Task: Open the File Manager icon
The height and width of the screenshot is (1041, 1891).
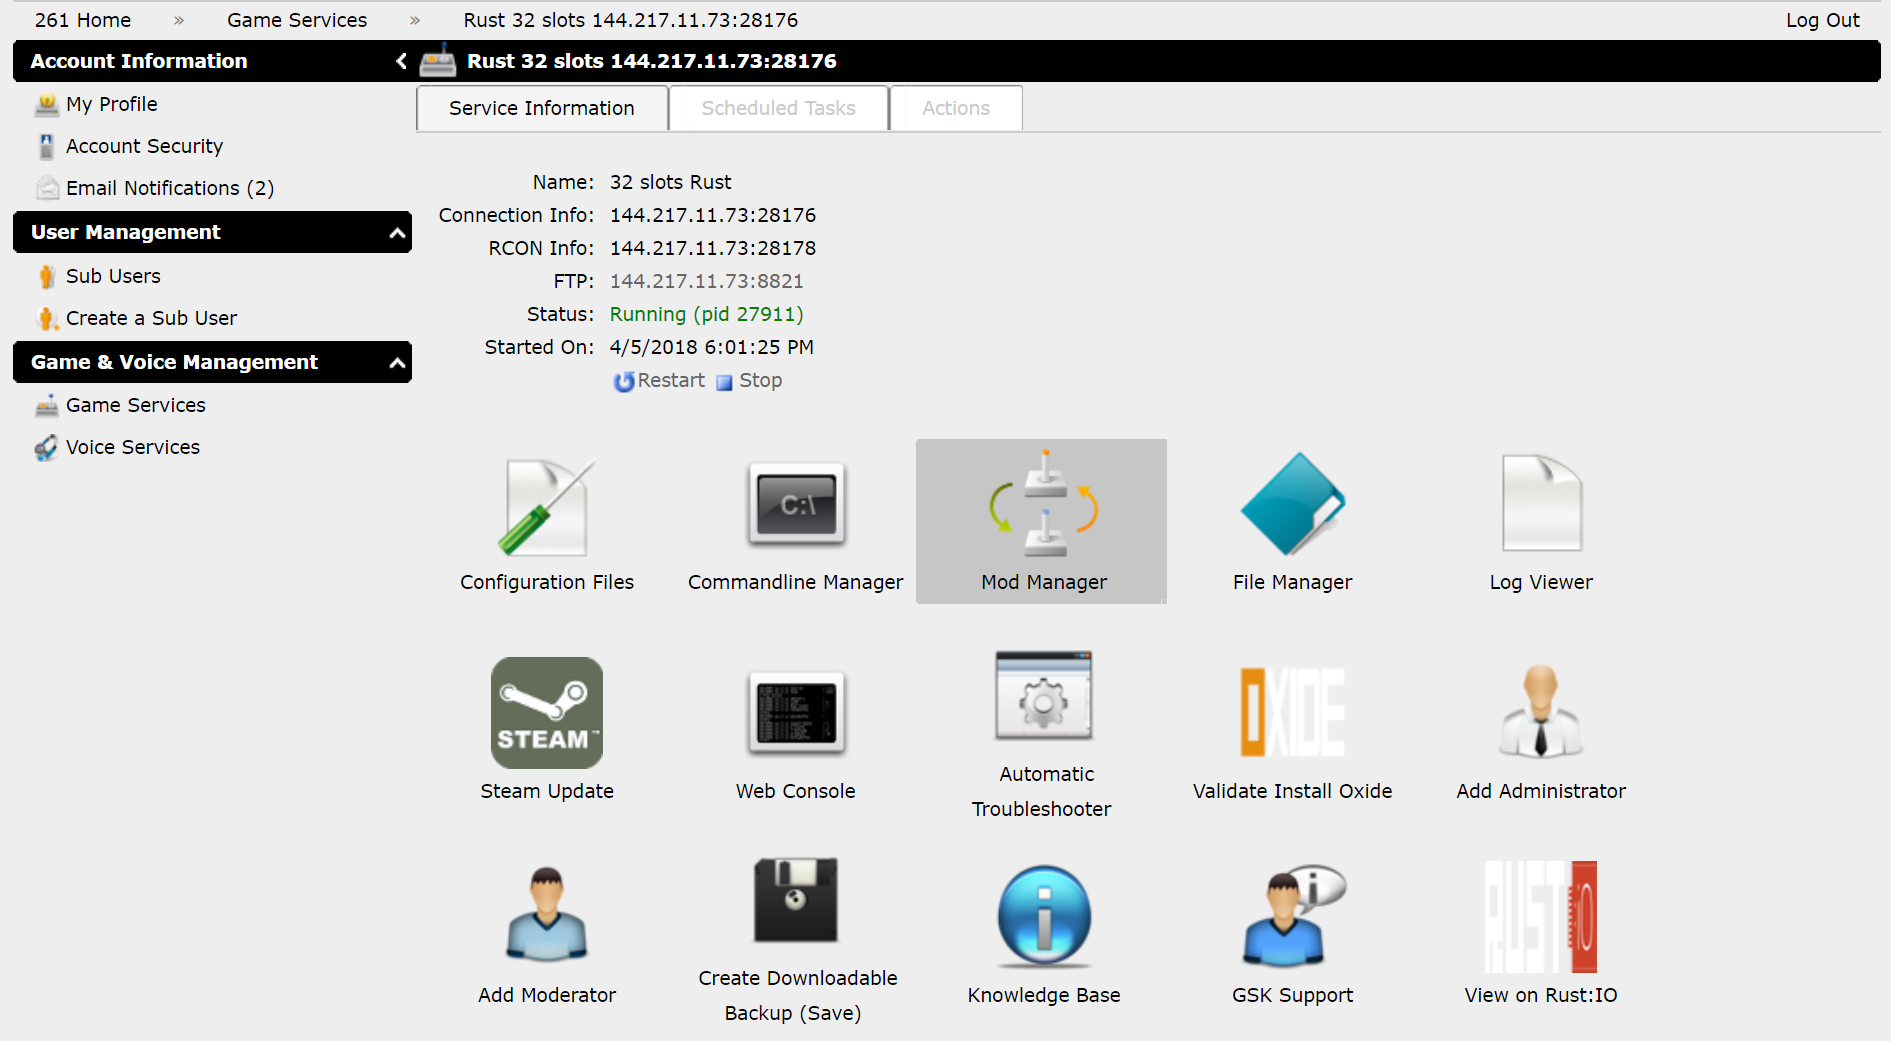Action: (1293, 504)
